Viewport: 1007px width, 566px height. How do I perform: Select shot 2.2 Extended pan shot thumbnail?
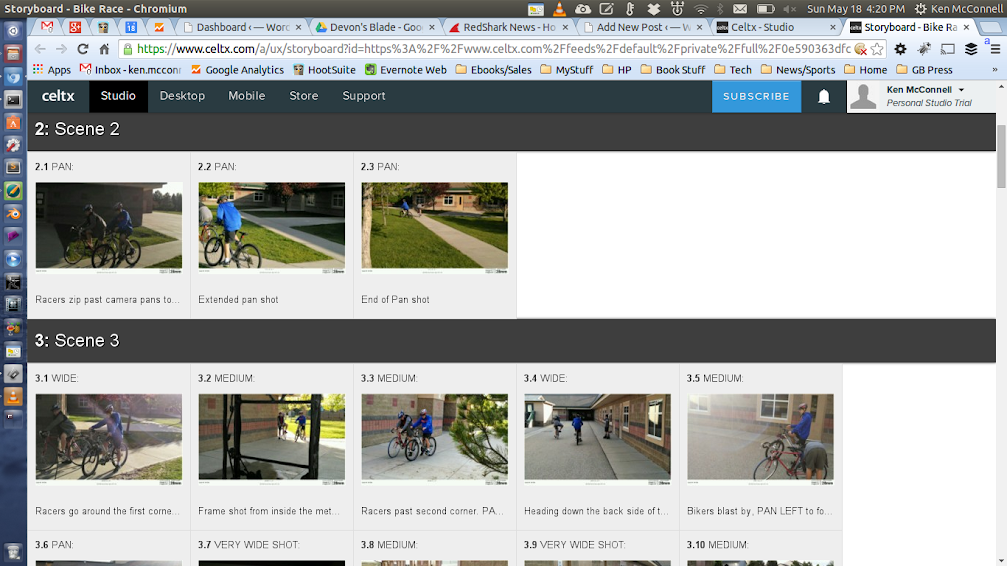(272, 228)
